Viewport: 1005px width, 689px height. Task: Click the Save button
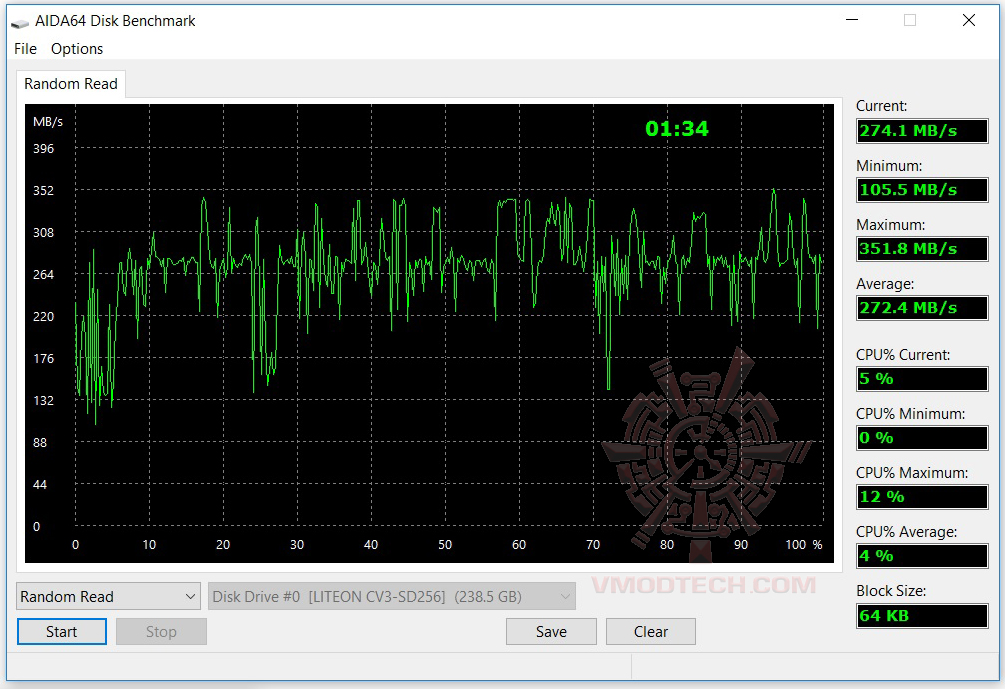point(551,631)
